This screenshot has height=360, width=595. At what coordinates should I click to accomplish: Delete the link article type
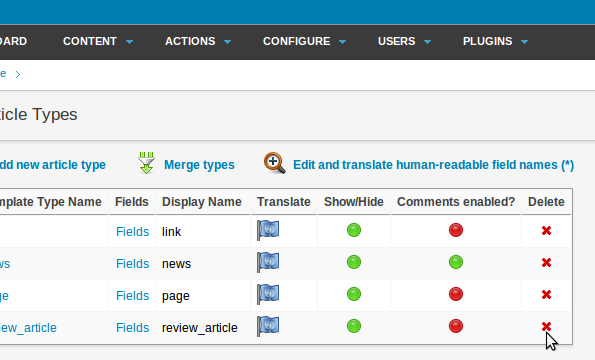click(546, 230)
